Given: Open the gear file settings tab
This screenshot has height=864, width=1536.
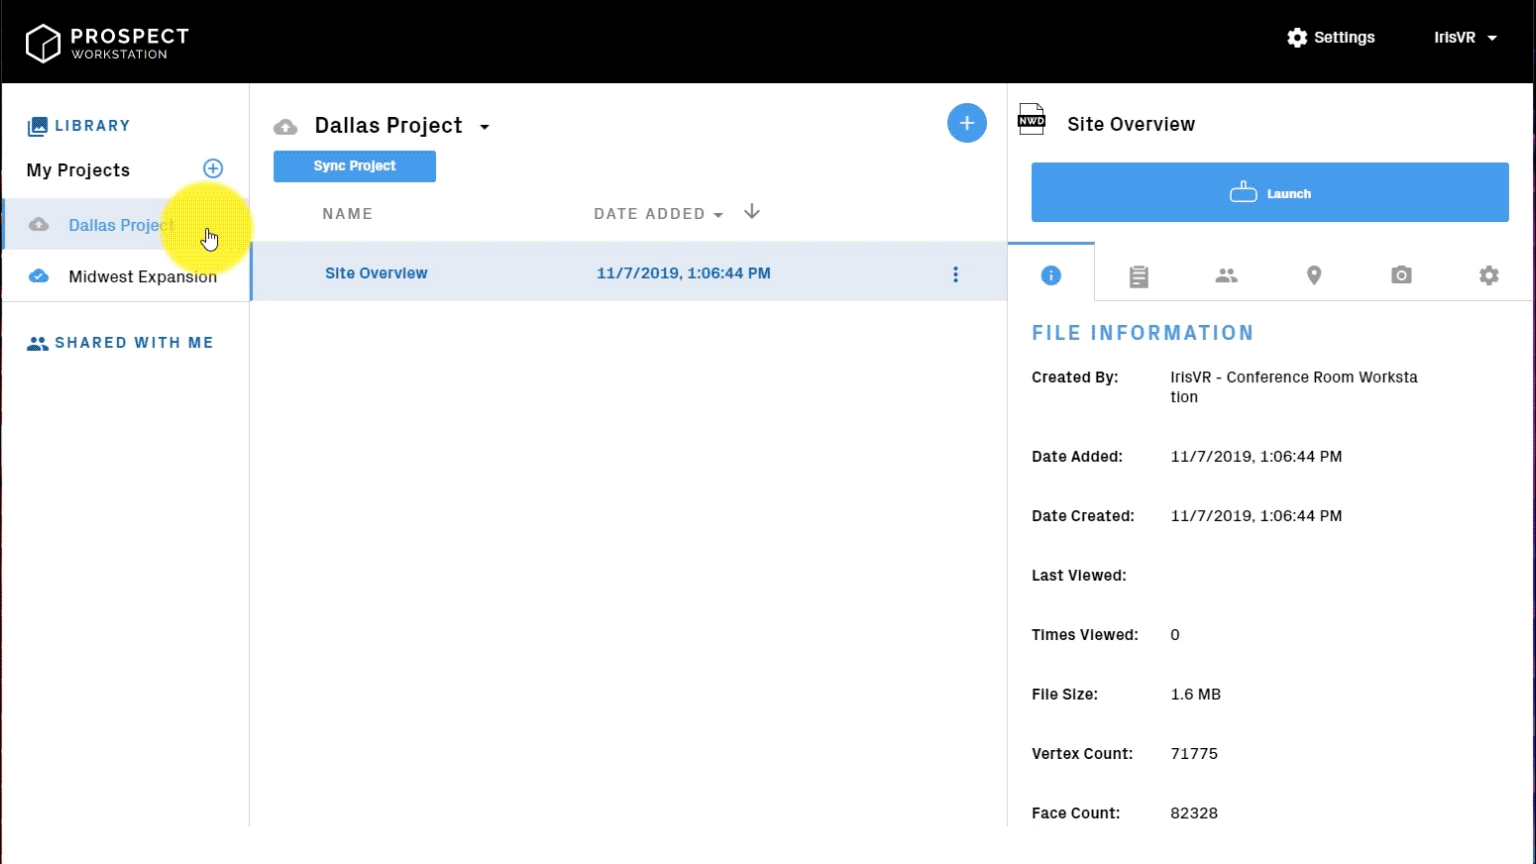Looking at the screenshot, I should (1489, 275).
